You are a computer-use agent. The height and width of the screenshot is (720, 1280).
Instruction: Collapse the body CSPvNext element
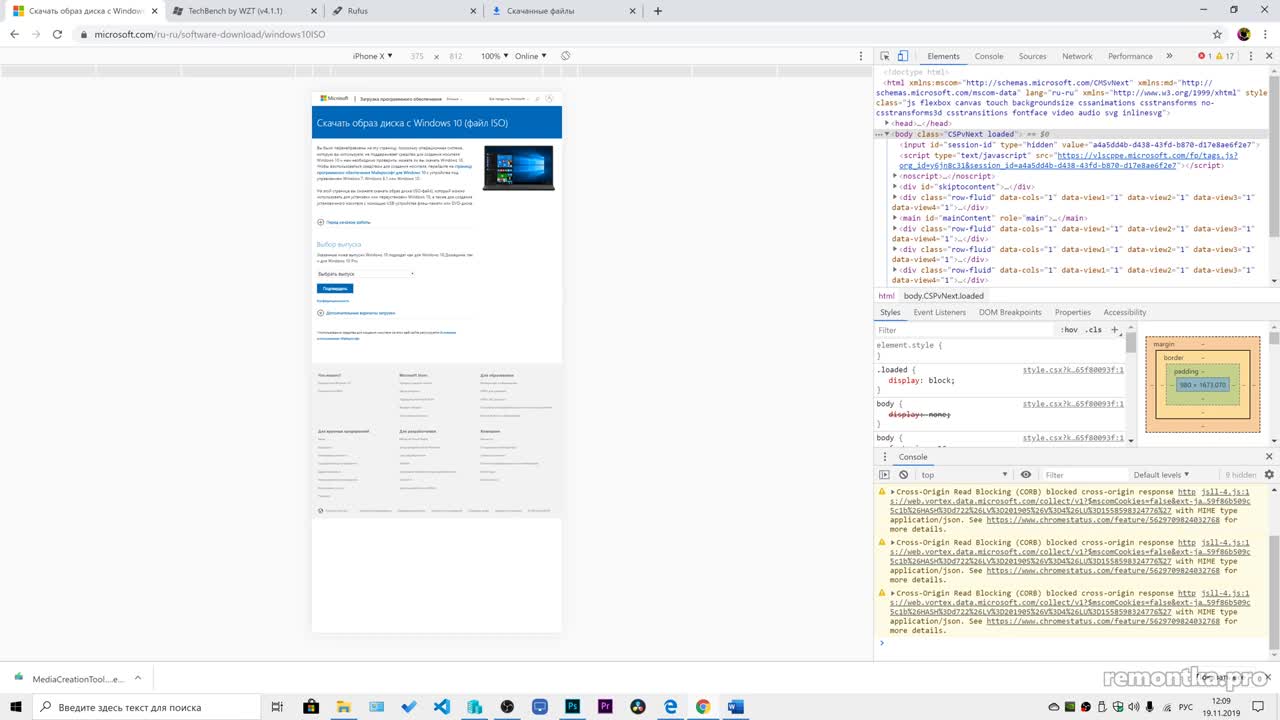pyautogui.click(x=888, y=134)
